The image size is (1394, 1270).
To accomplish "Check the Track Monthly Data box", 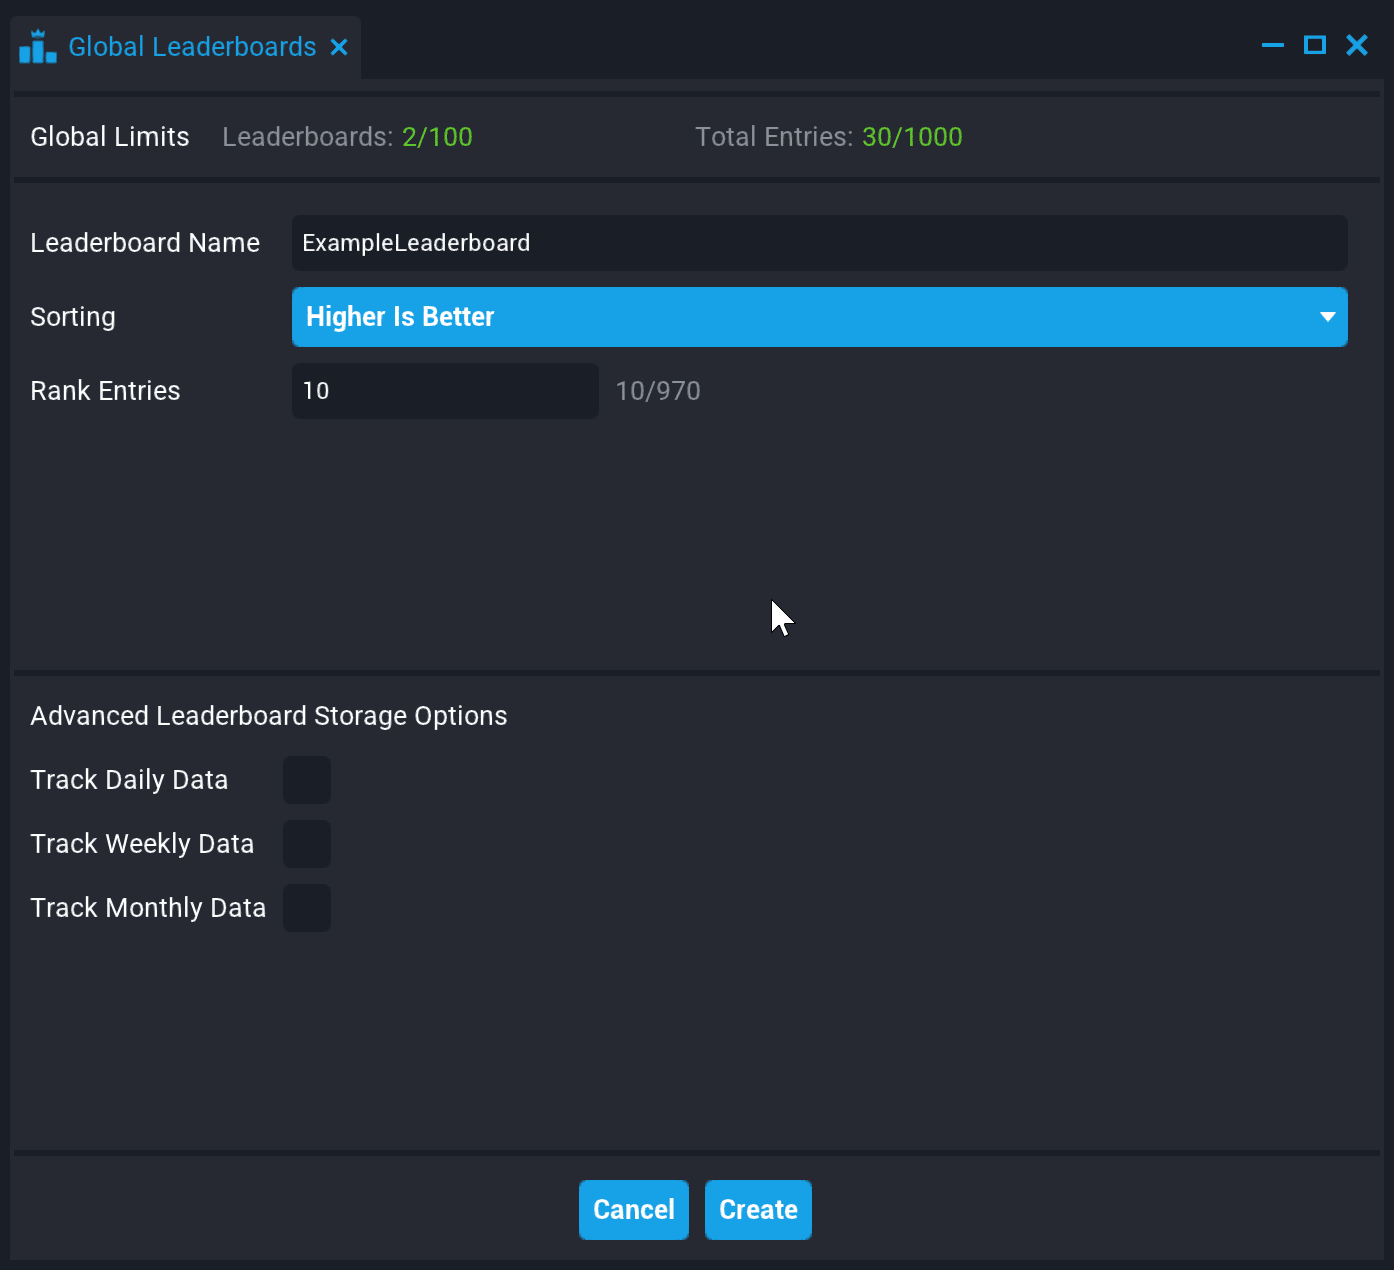I will point(307,908).
